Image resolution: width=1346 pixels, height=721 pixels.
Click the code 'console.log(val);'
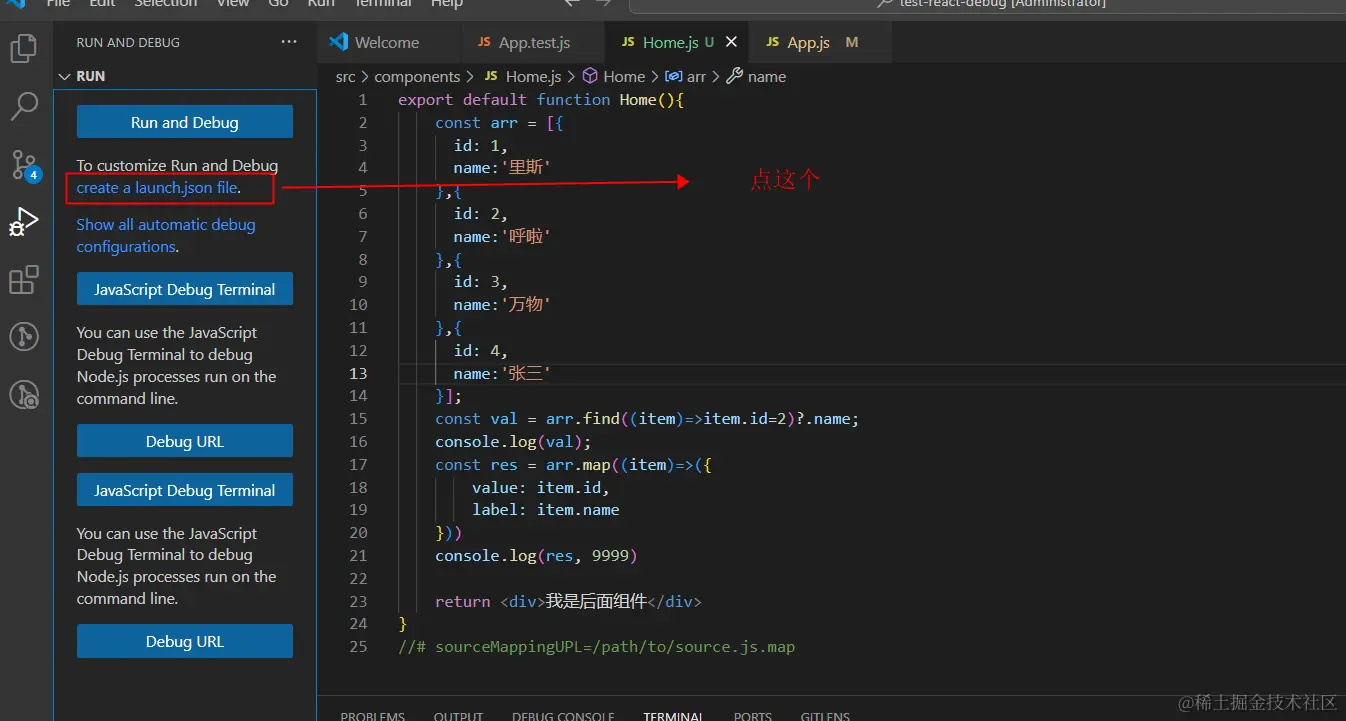click(513, 442)
